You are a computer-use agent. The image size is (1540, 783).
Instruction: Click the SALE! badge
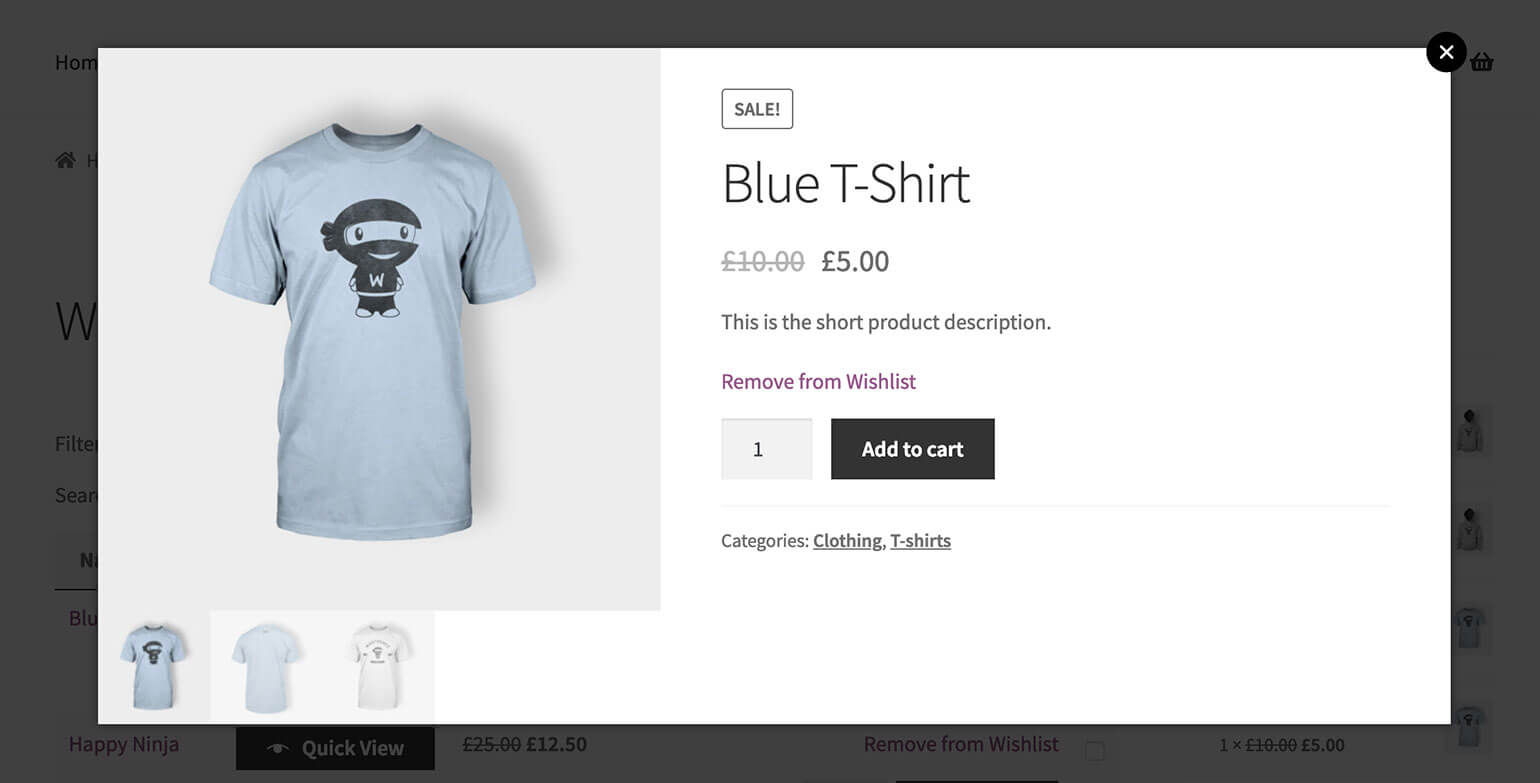coord(757,109)
